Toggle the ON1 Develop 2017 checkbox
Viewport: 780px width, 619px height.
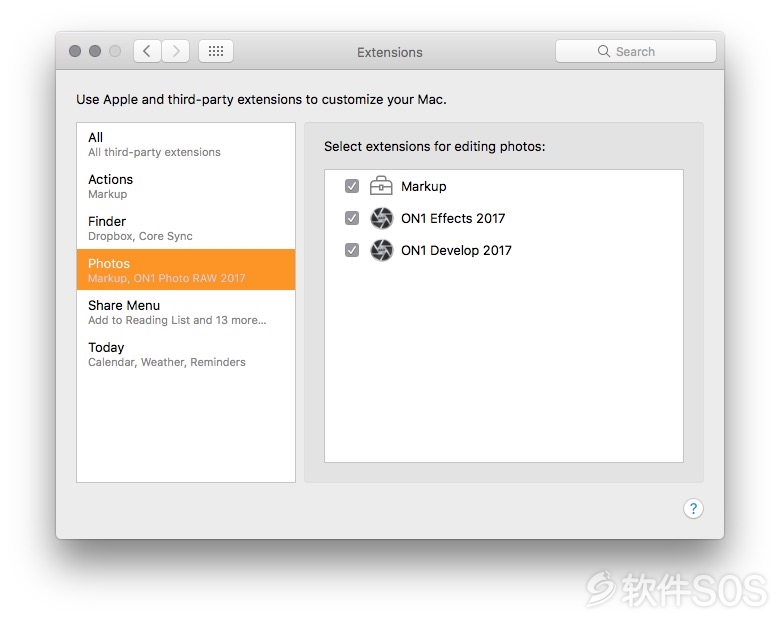pyautogui.click(x=352, y=250)
